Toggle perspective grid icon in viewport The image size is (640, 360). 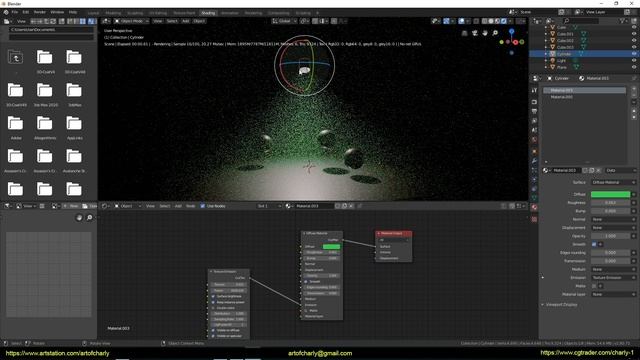[464, 33]
